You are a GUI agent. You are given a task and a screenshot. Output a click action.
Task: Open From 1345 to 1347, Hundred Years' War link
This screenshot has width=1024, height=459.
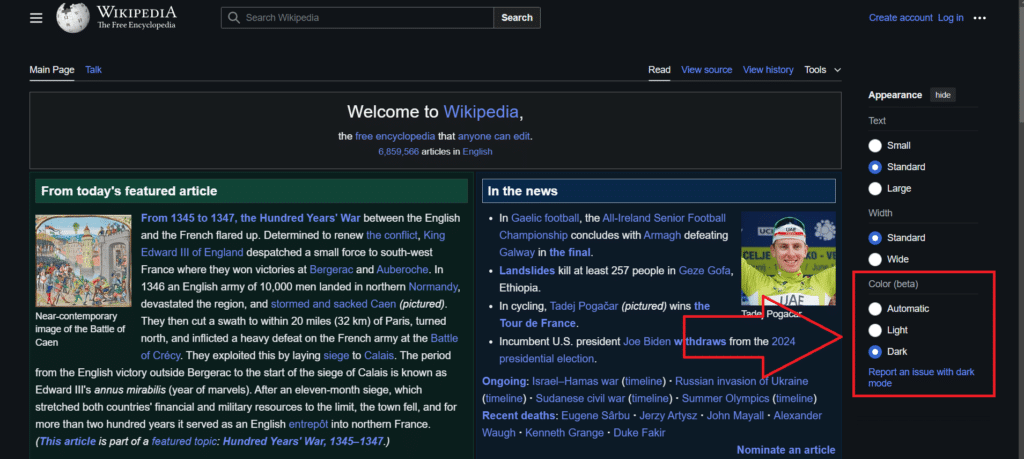pos(251,218)
